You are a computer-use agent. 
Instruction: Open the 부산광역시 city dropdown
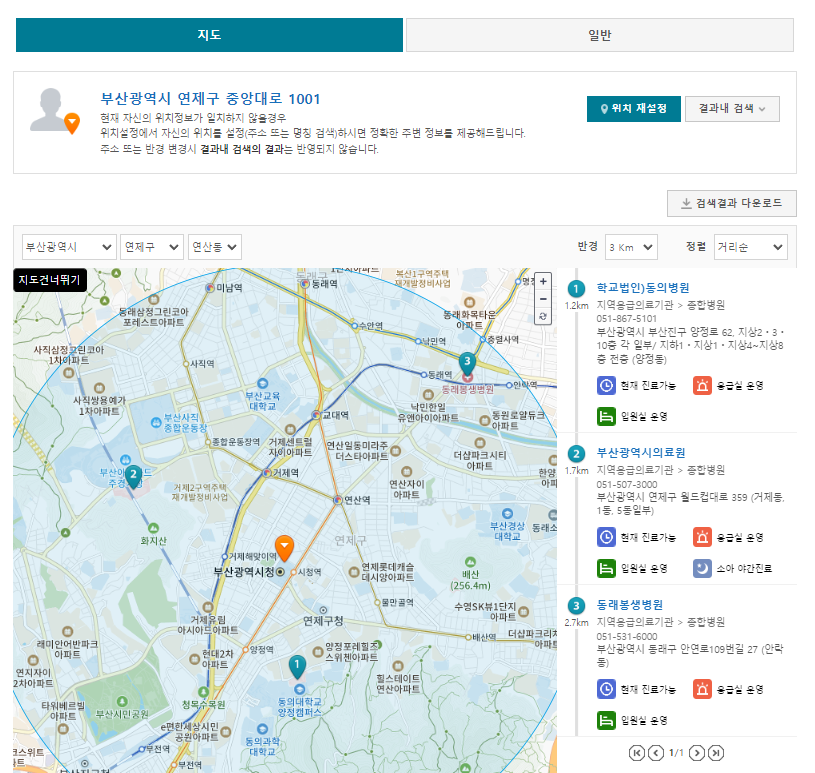69,247
